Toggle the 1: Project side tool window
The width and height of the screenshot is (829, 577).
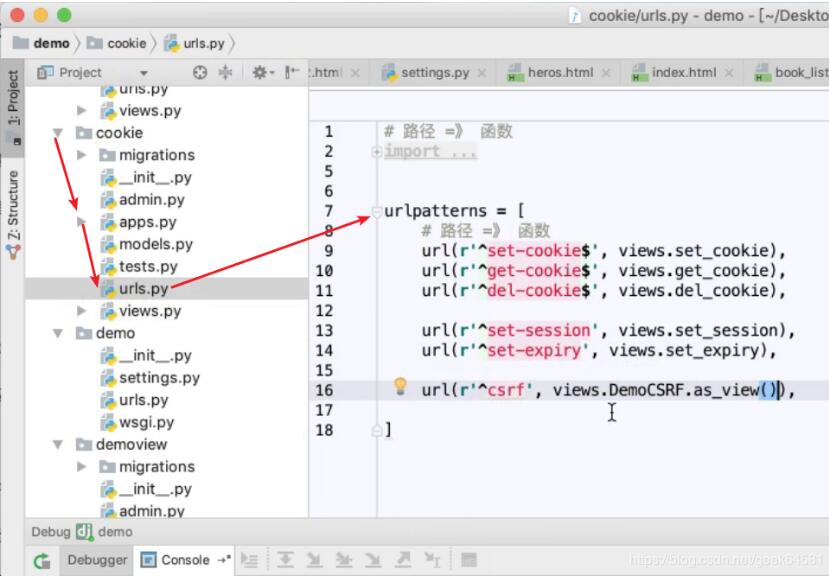(x=13, y=104)
